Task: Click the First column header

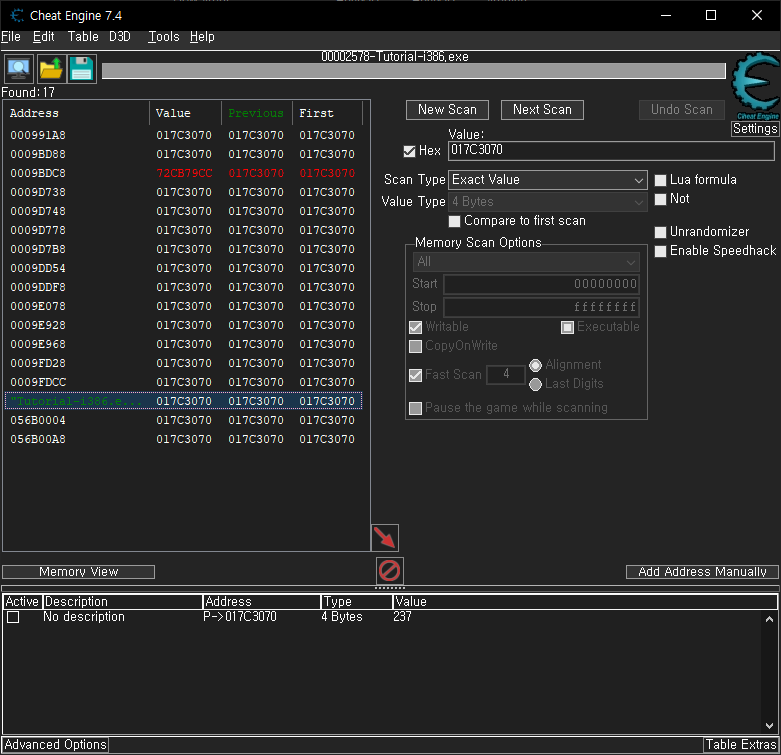Action: coord(327,114)
